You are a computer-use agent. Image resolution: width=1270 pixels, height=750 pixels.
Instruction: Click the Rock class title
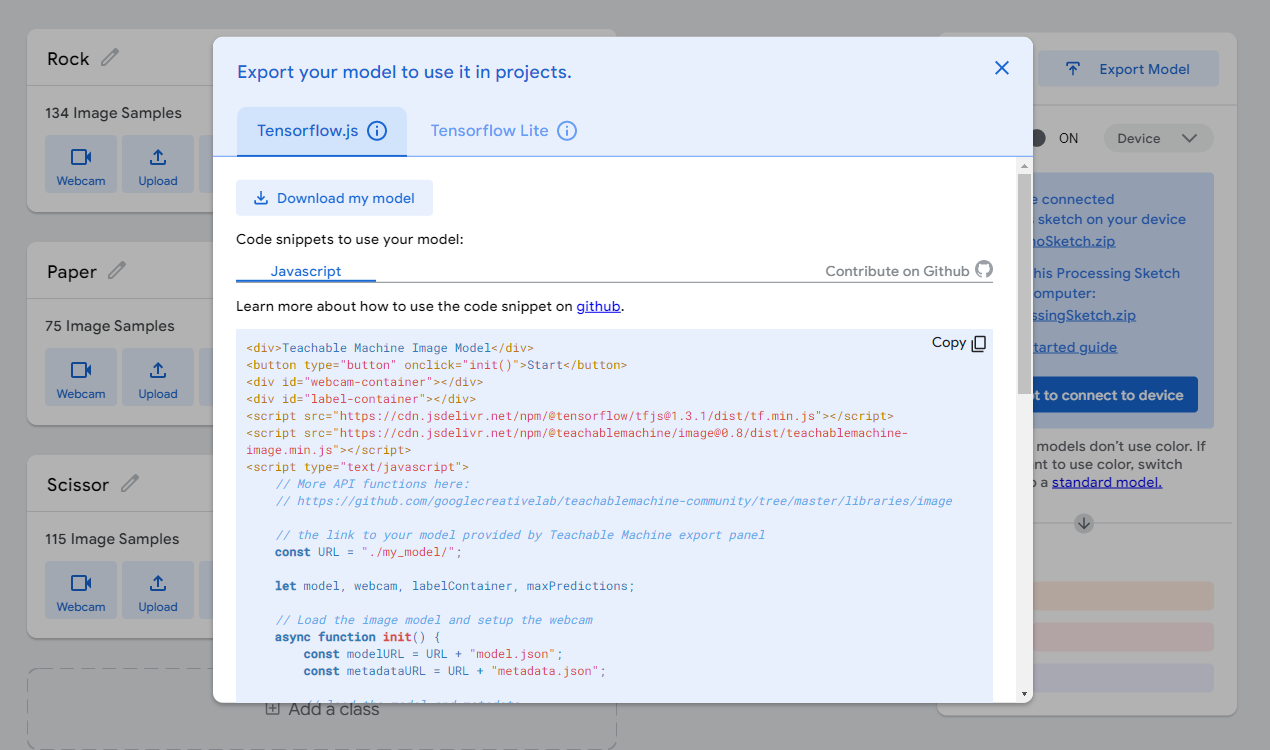(x=68, y=59)
